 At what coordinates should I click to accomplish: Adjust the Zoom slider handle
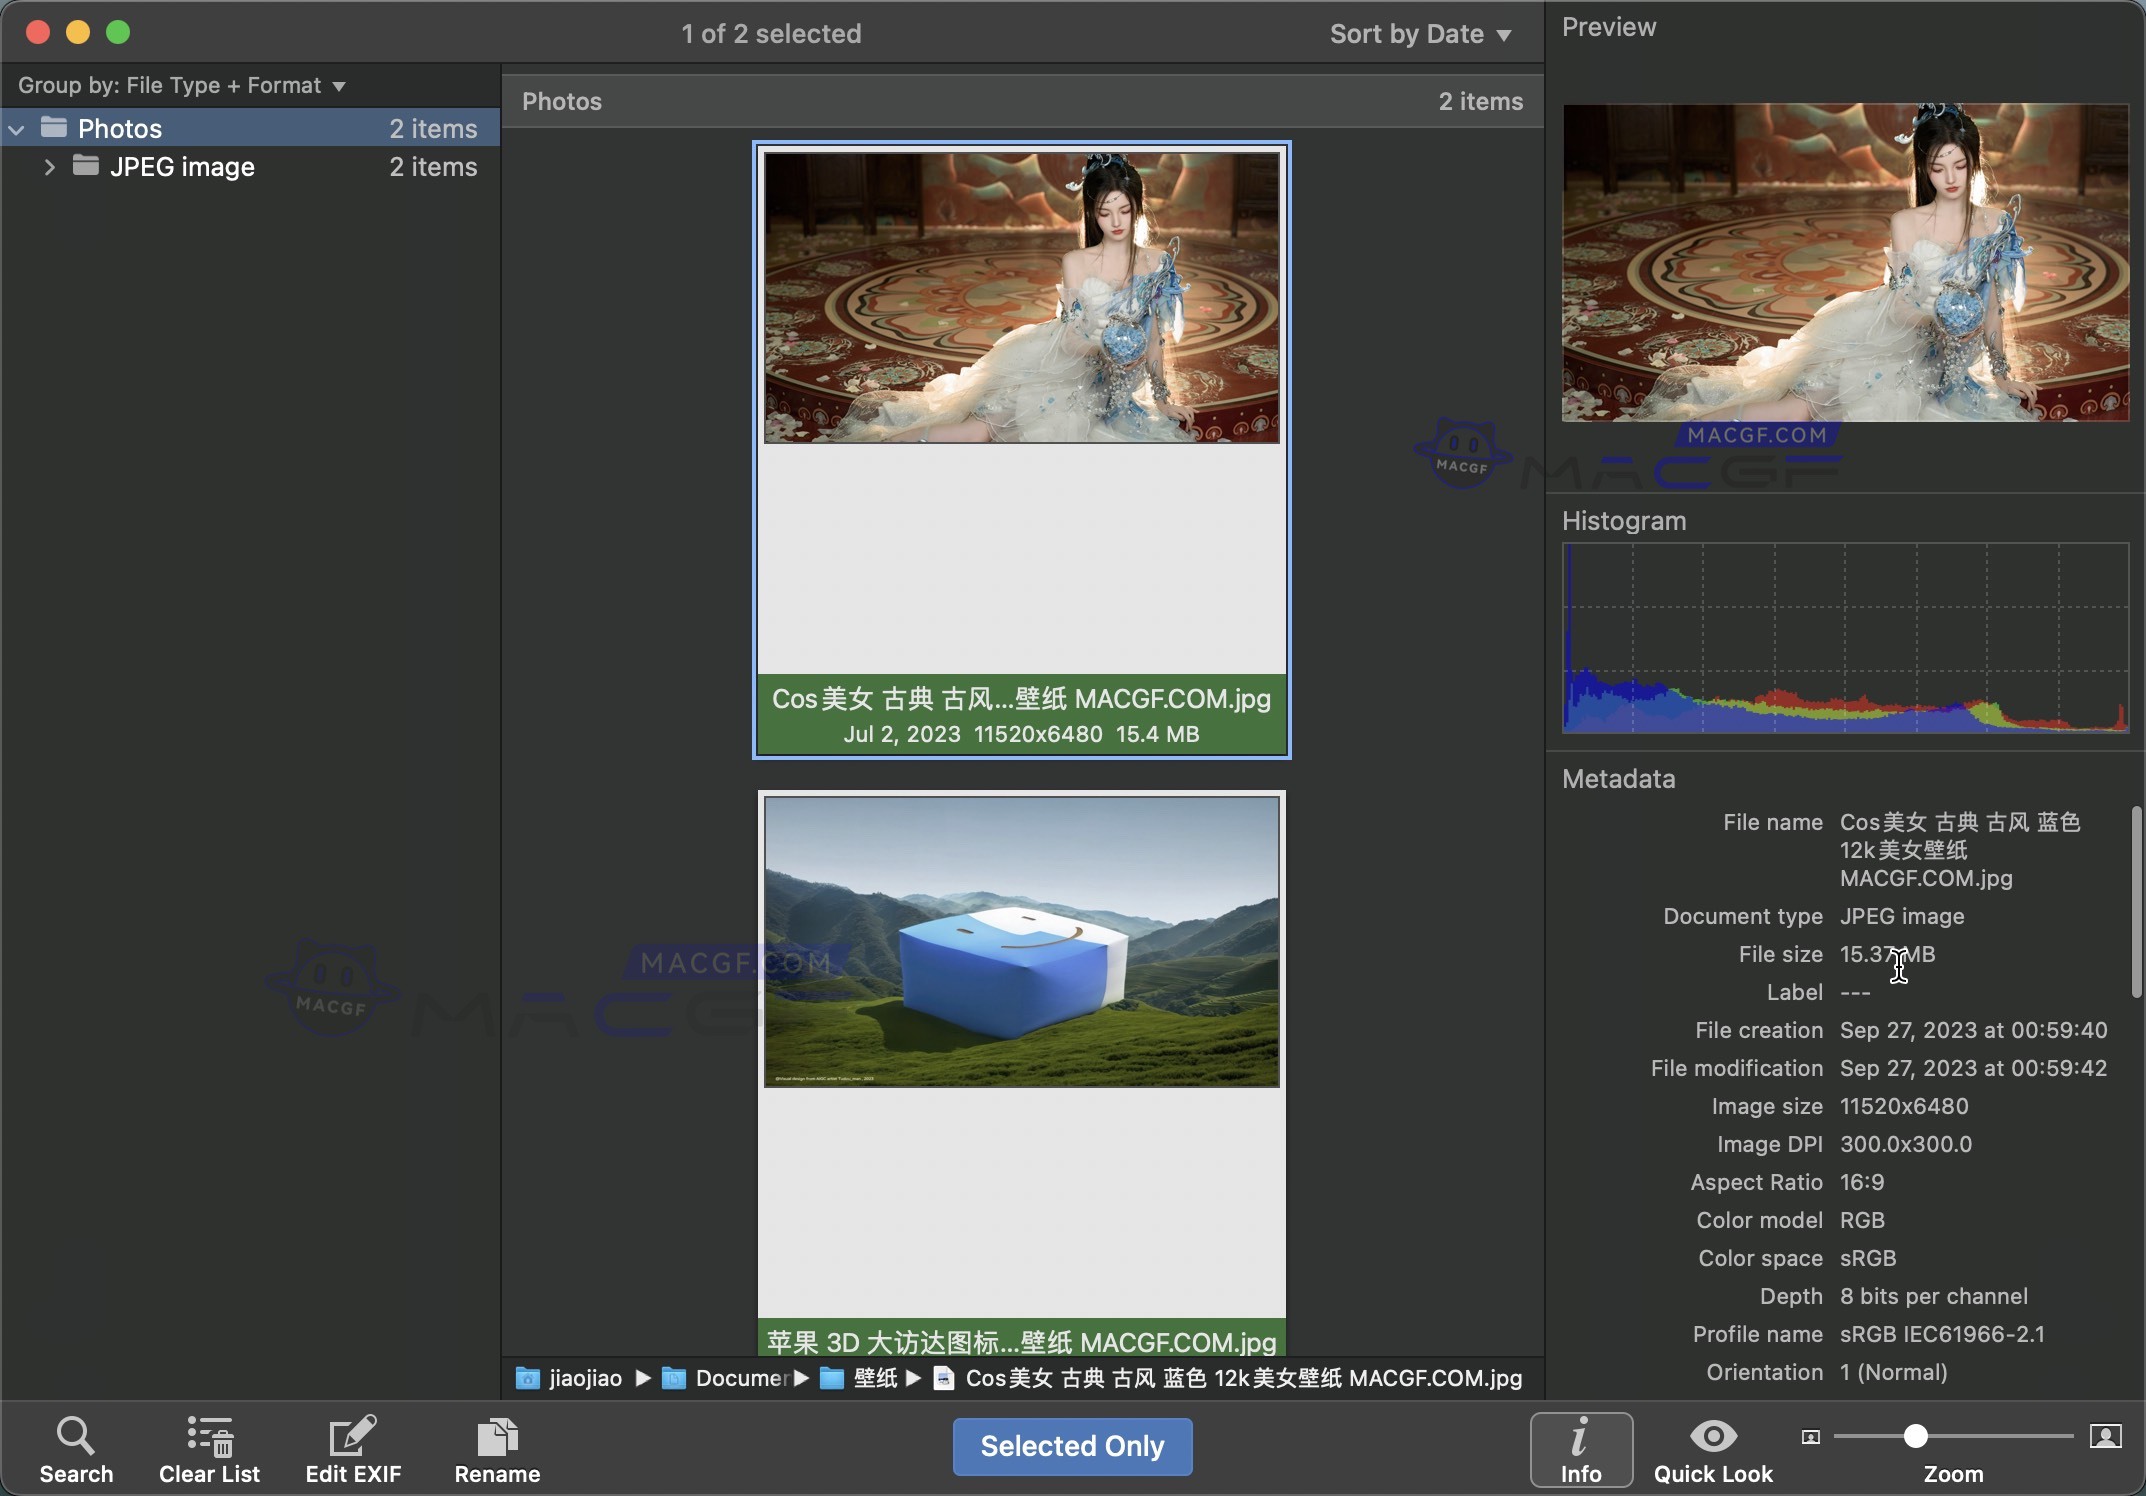[1917, 1437]
